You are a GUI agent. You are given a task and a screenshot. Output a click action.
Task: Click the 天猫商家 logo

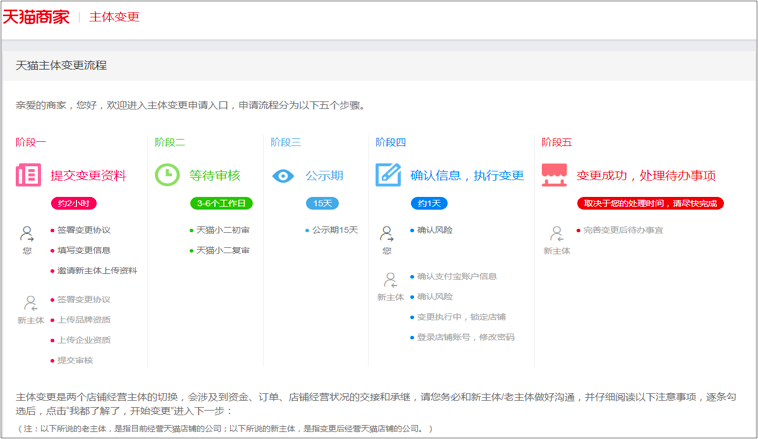point(36,17)
